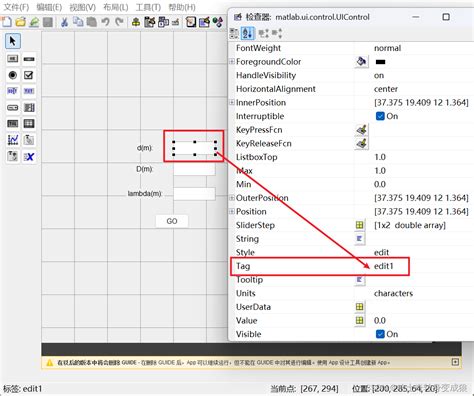This screenshot has height=396, width=474.
Task: Open the KeyPressFcn callback editor icon
Action: (x=362, y=130)
